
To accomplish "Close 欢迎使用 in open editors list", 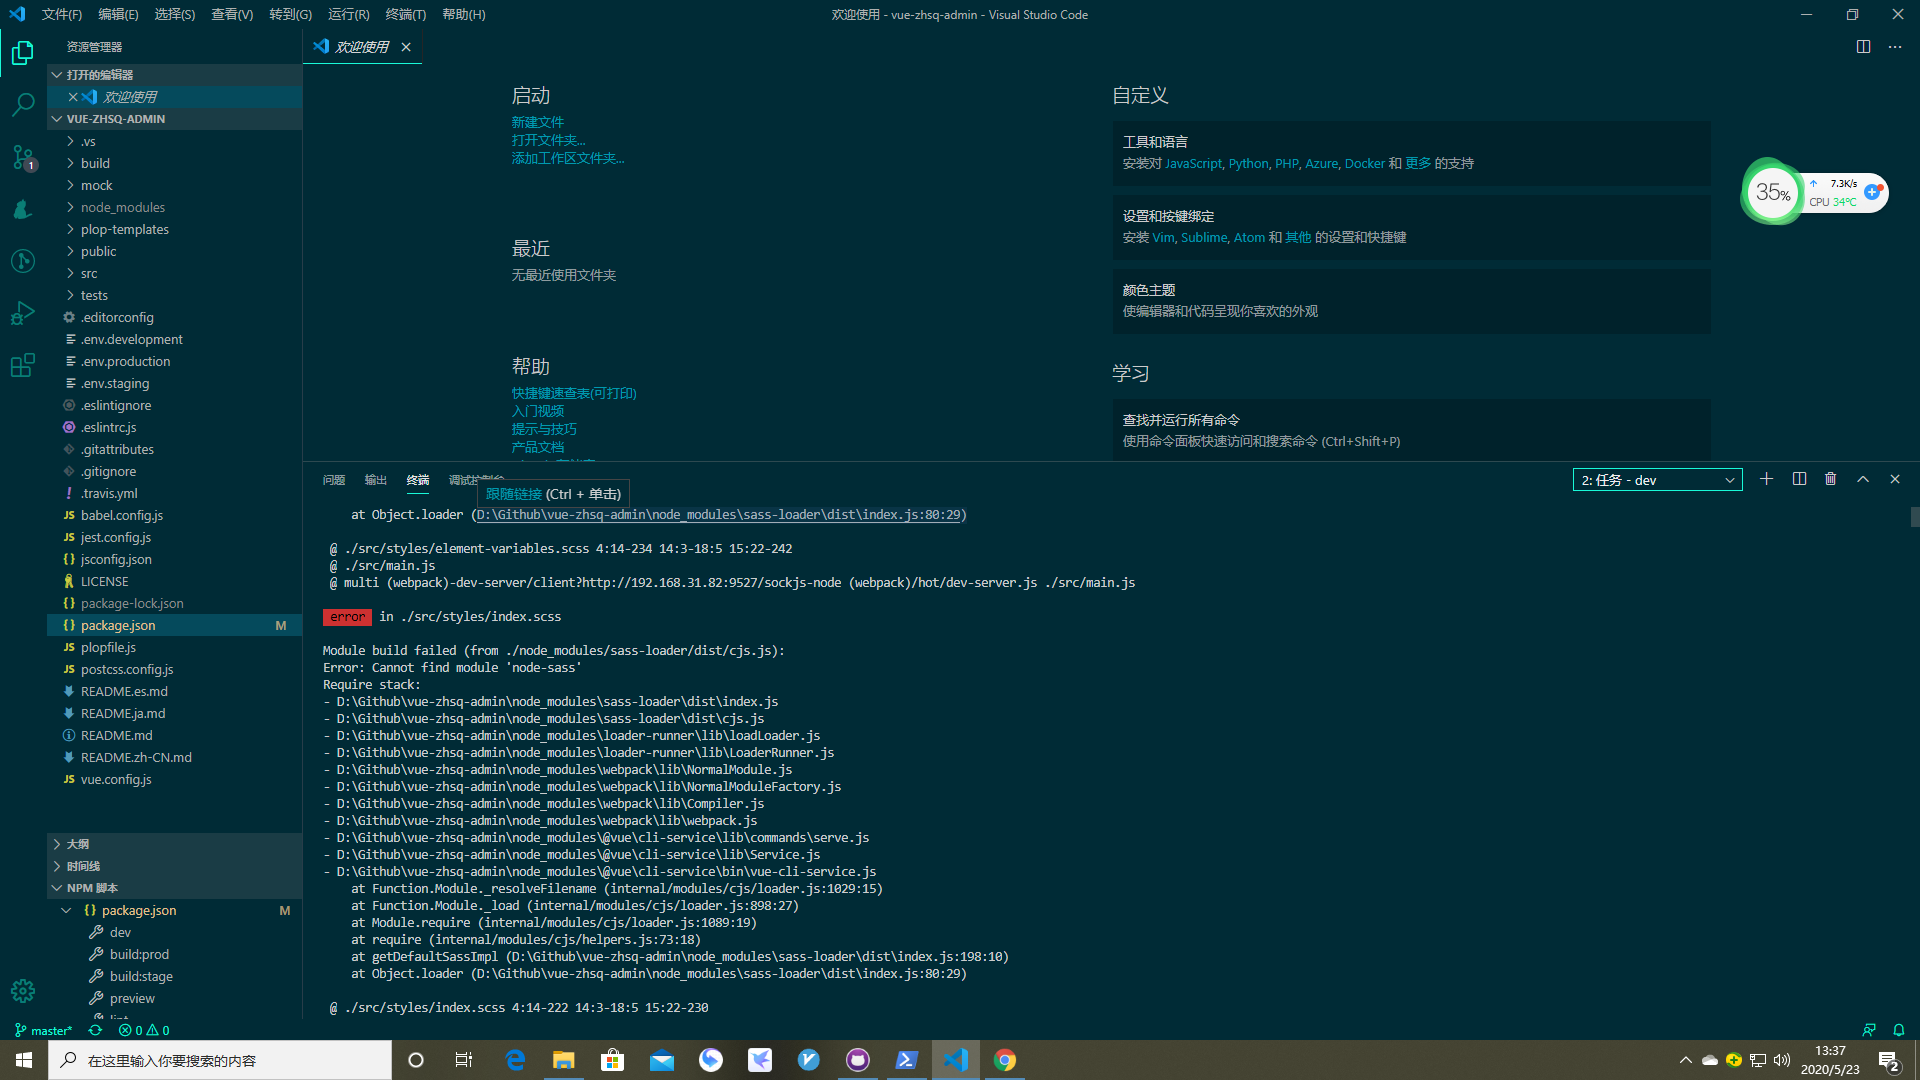I will [x=73, y=97].
